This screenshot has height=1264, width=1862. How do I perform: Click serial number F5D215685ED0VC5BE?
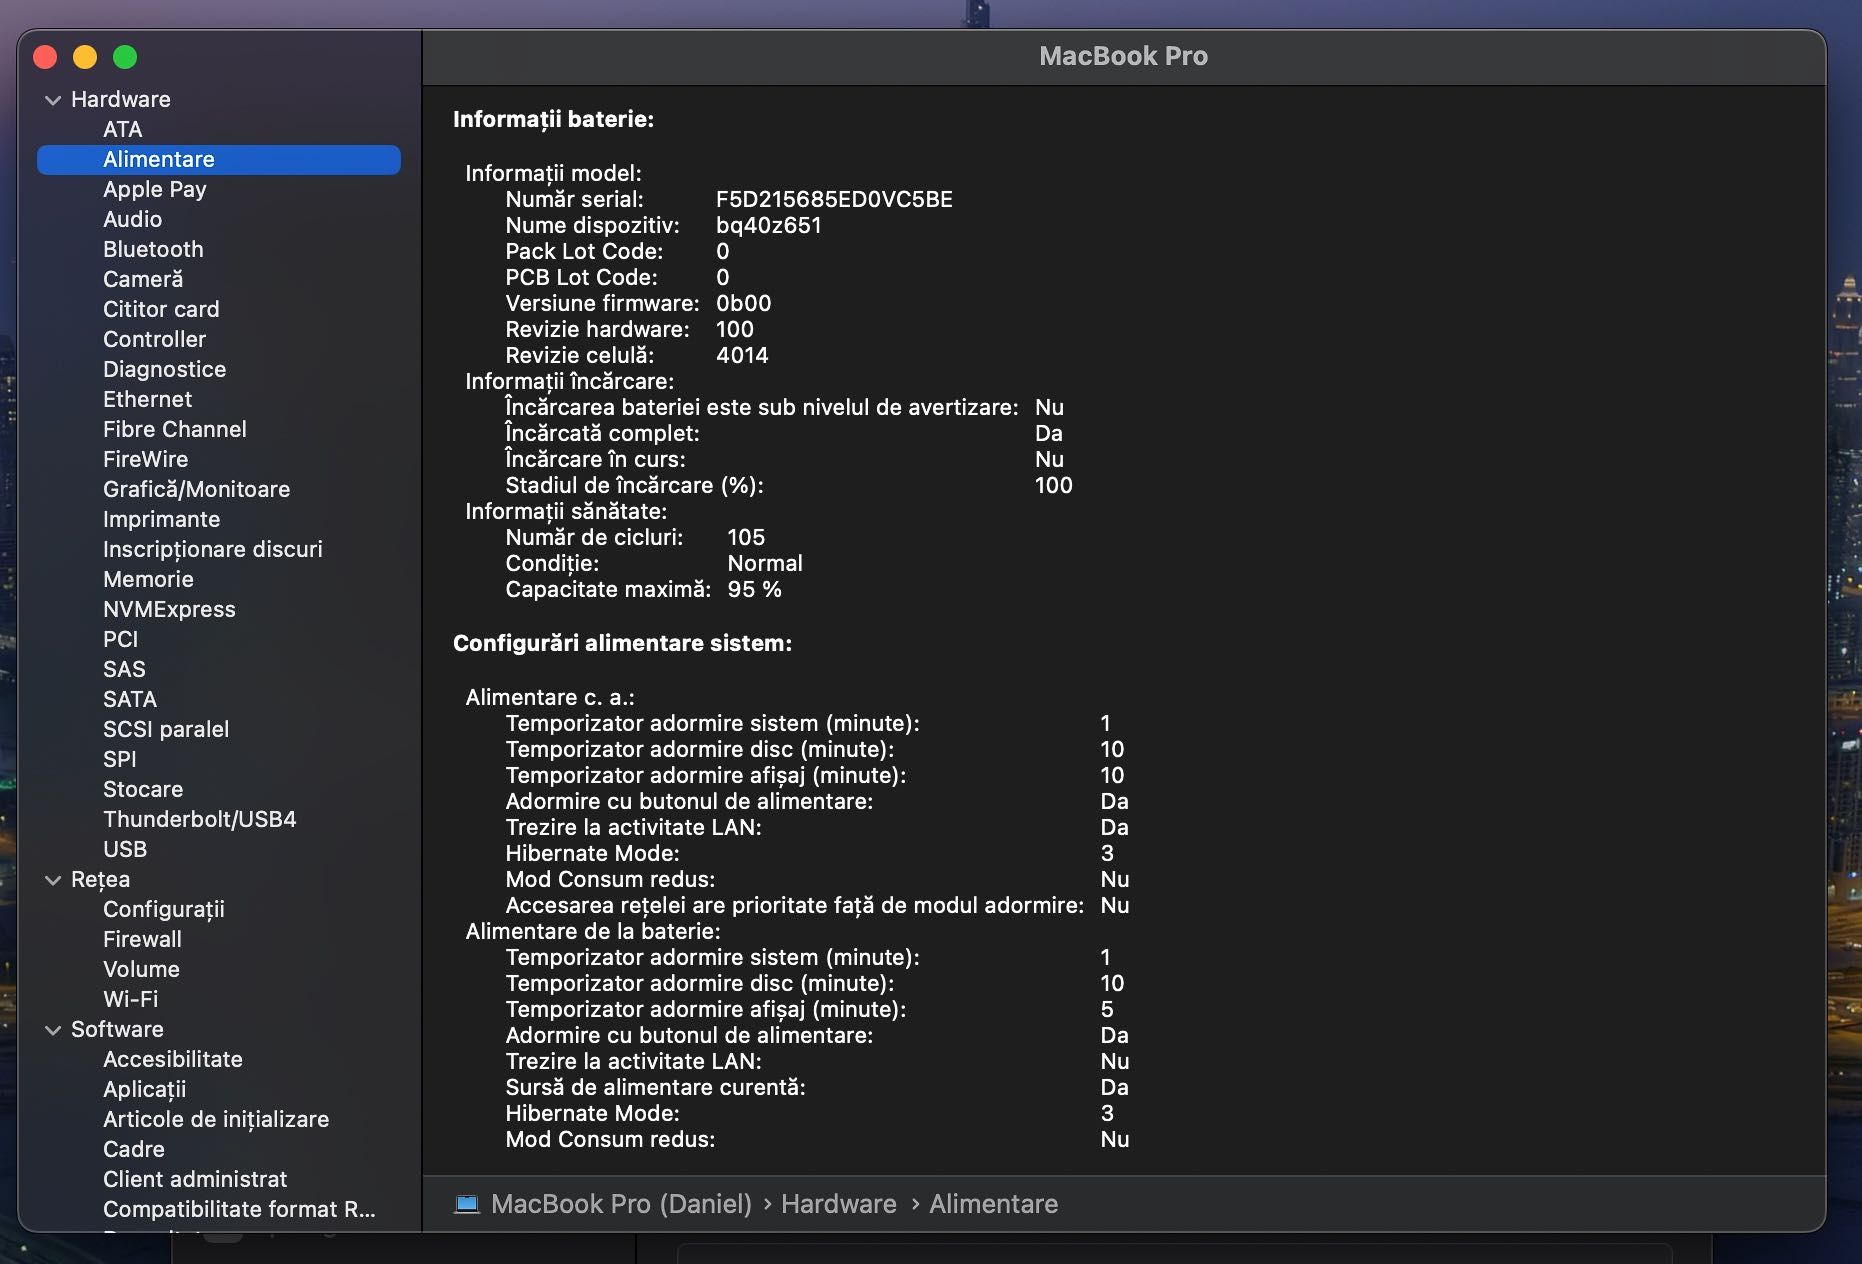pos(834,200)
